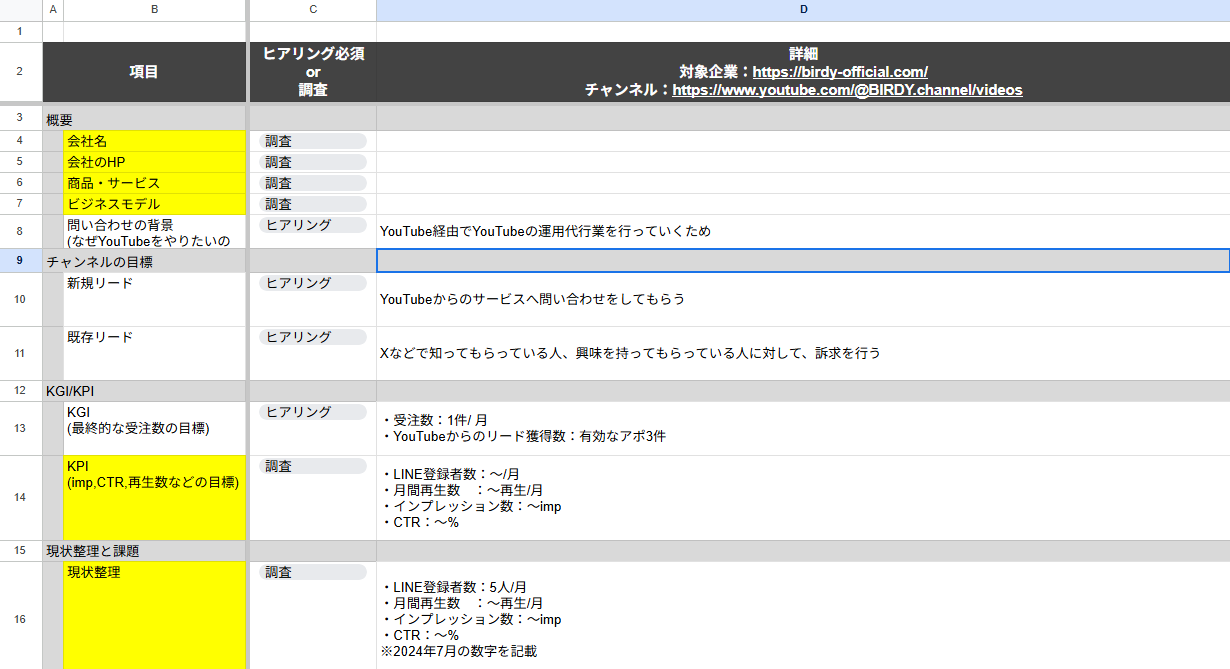The image size is (1230, 669).
Task: Select the チャンネルの目標 section cell
Action: 144,261
